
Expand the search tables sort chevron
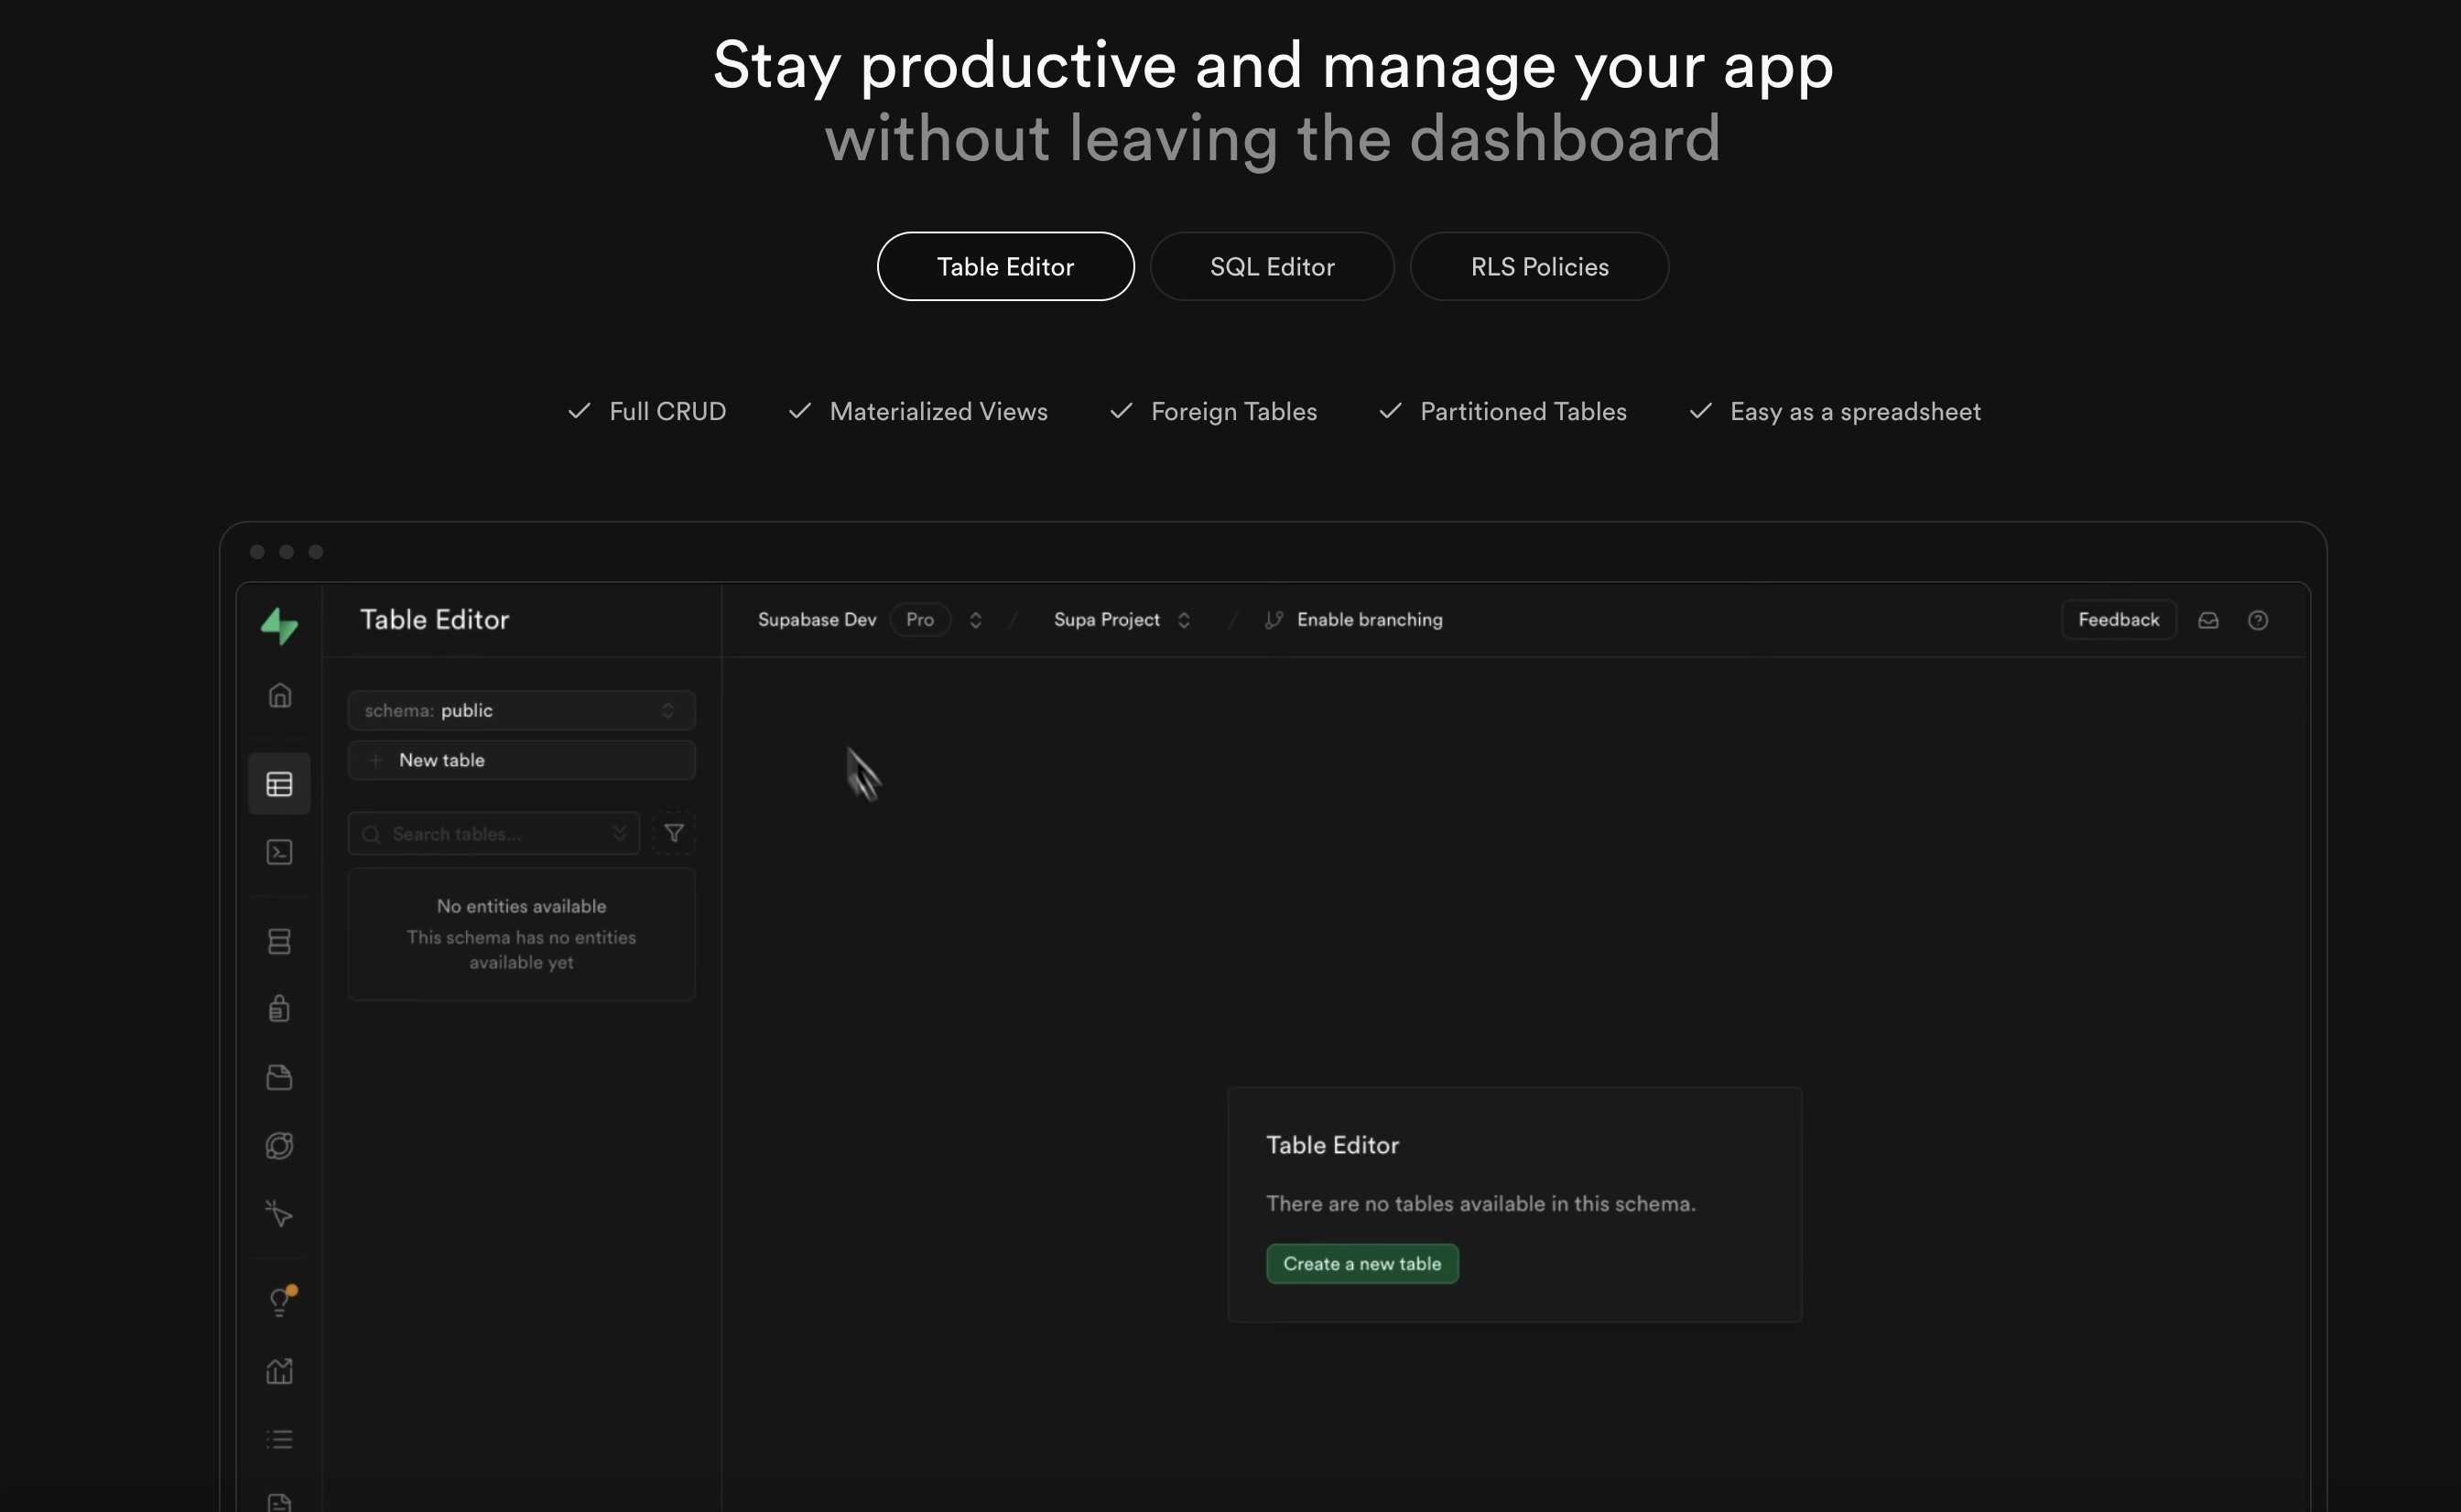[619, 833]
